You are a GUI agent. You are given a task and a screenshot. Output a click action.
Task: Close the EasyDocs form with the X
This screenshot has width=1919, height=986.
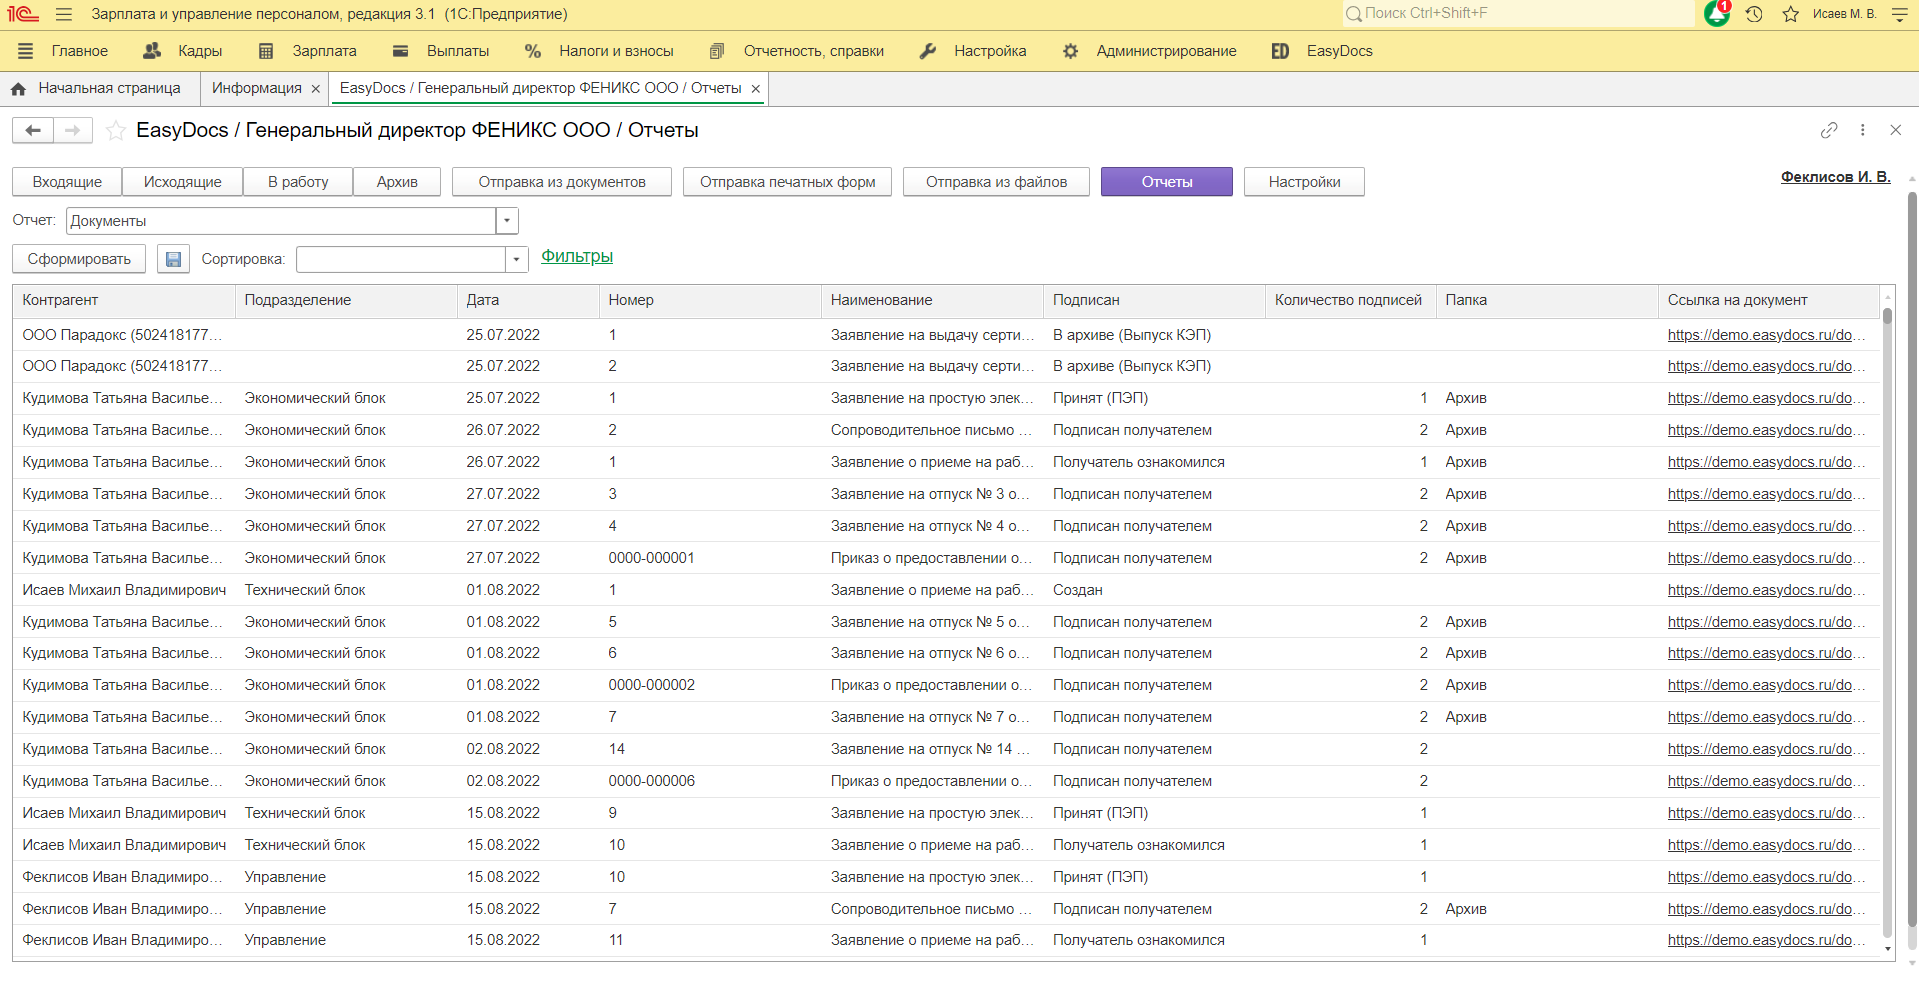(1895, 130)
